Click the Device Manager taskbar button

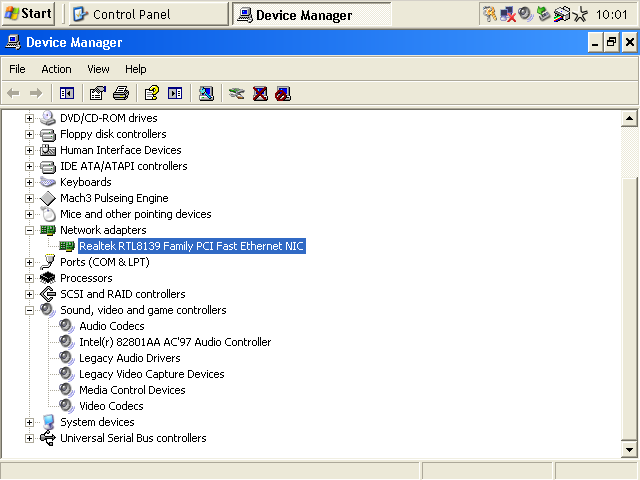pos(312,15)
